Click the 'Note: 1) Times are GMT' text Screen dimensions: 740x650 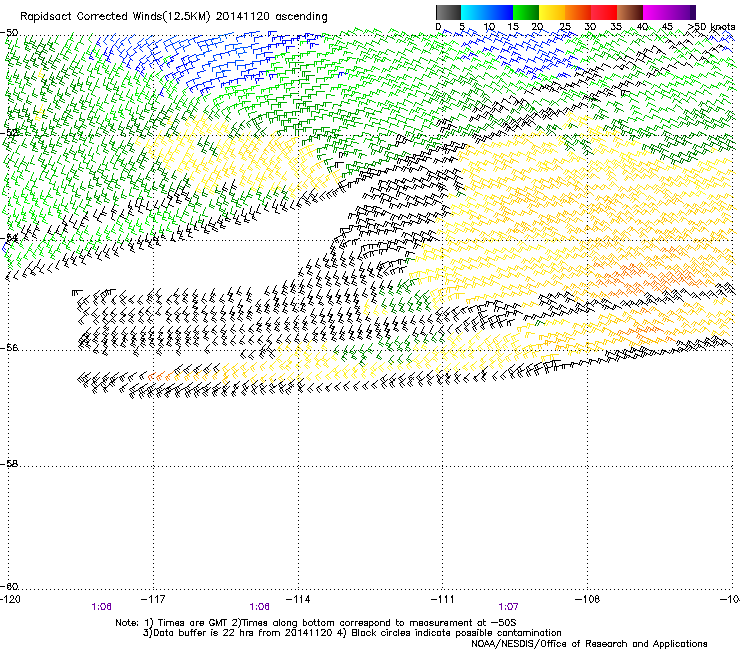[172, 623]
